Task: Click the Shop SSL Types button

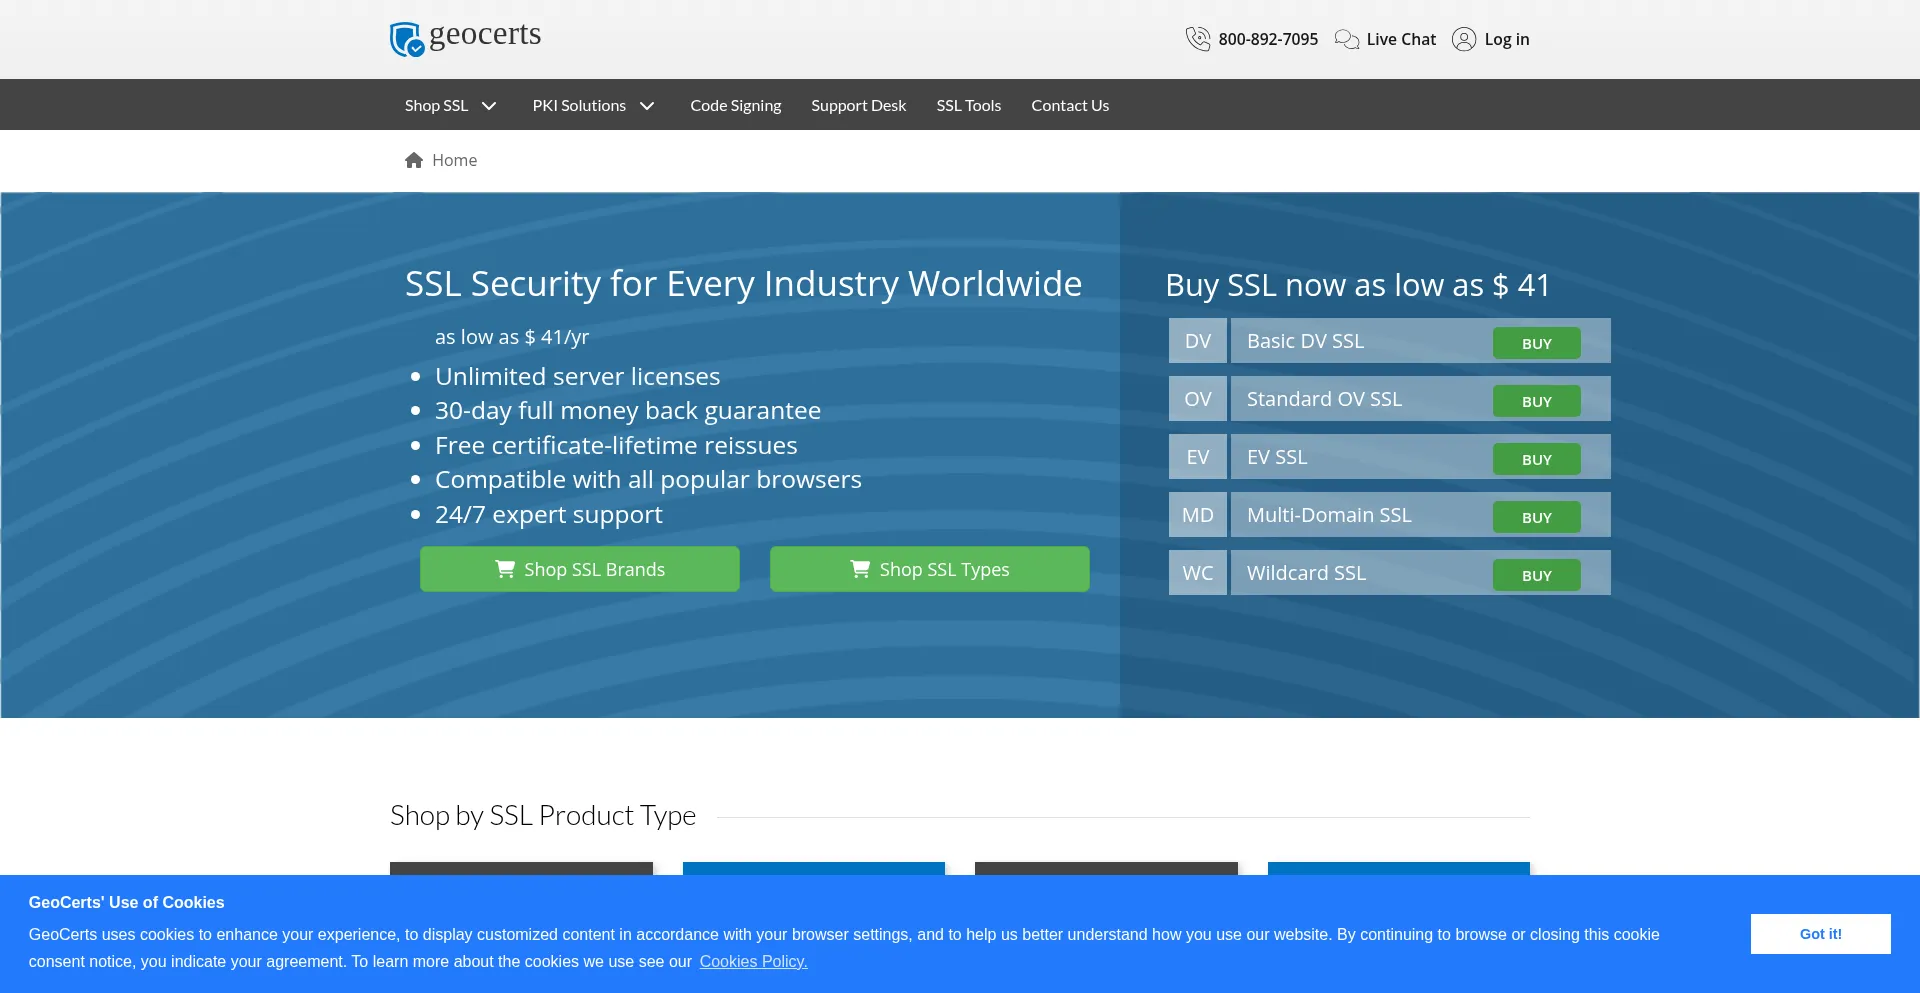Action: coord(930,569)
